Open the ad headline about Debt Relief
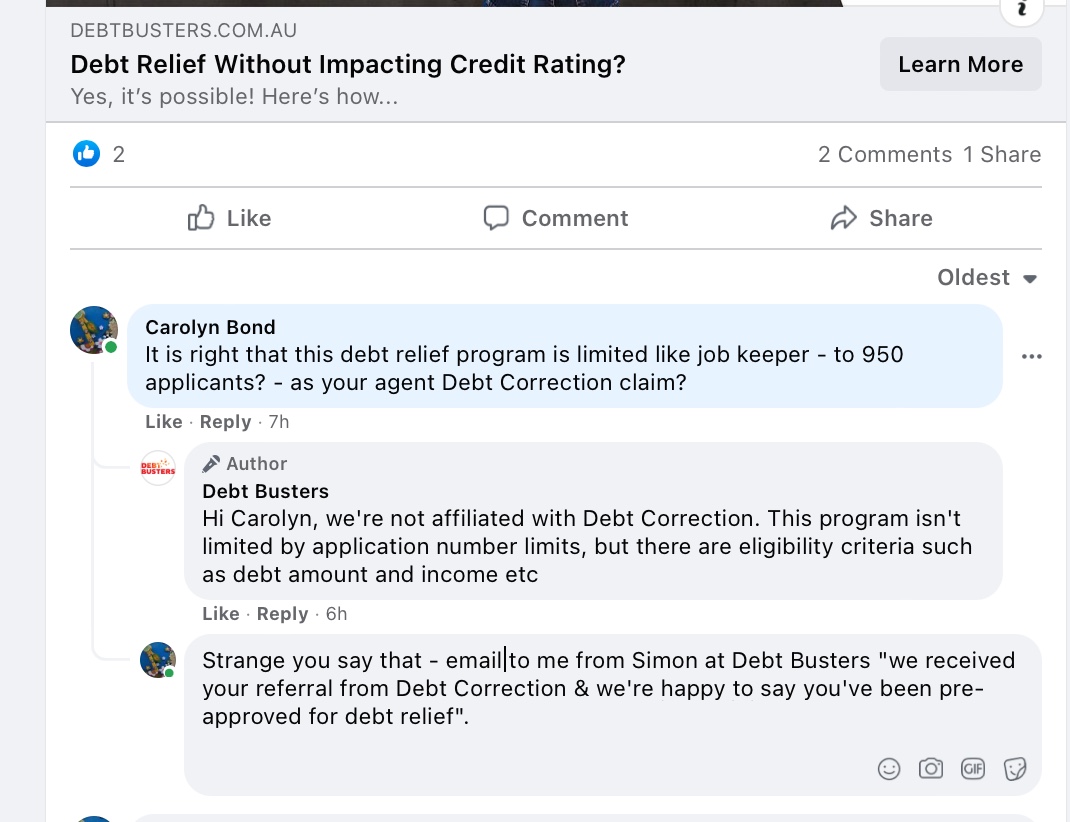The width and height of the screenshot is (1070, 822). click(348, 65)
